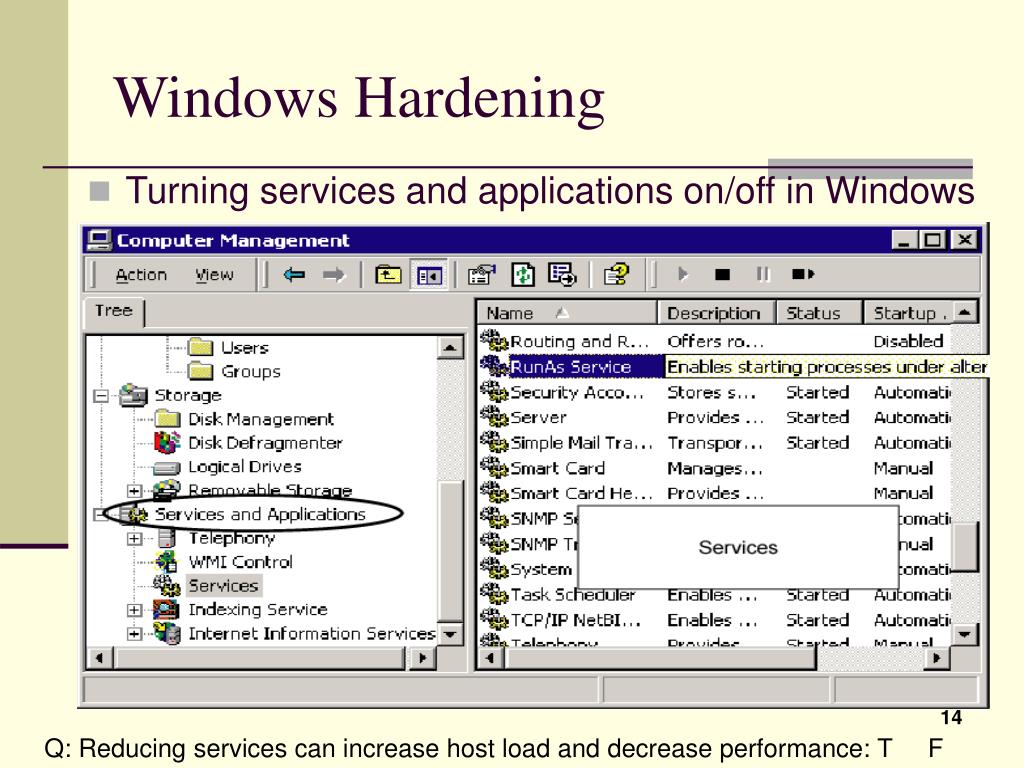
Task: Select the Task Scheduler service row
Action: click(714, 595)
